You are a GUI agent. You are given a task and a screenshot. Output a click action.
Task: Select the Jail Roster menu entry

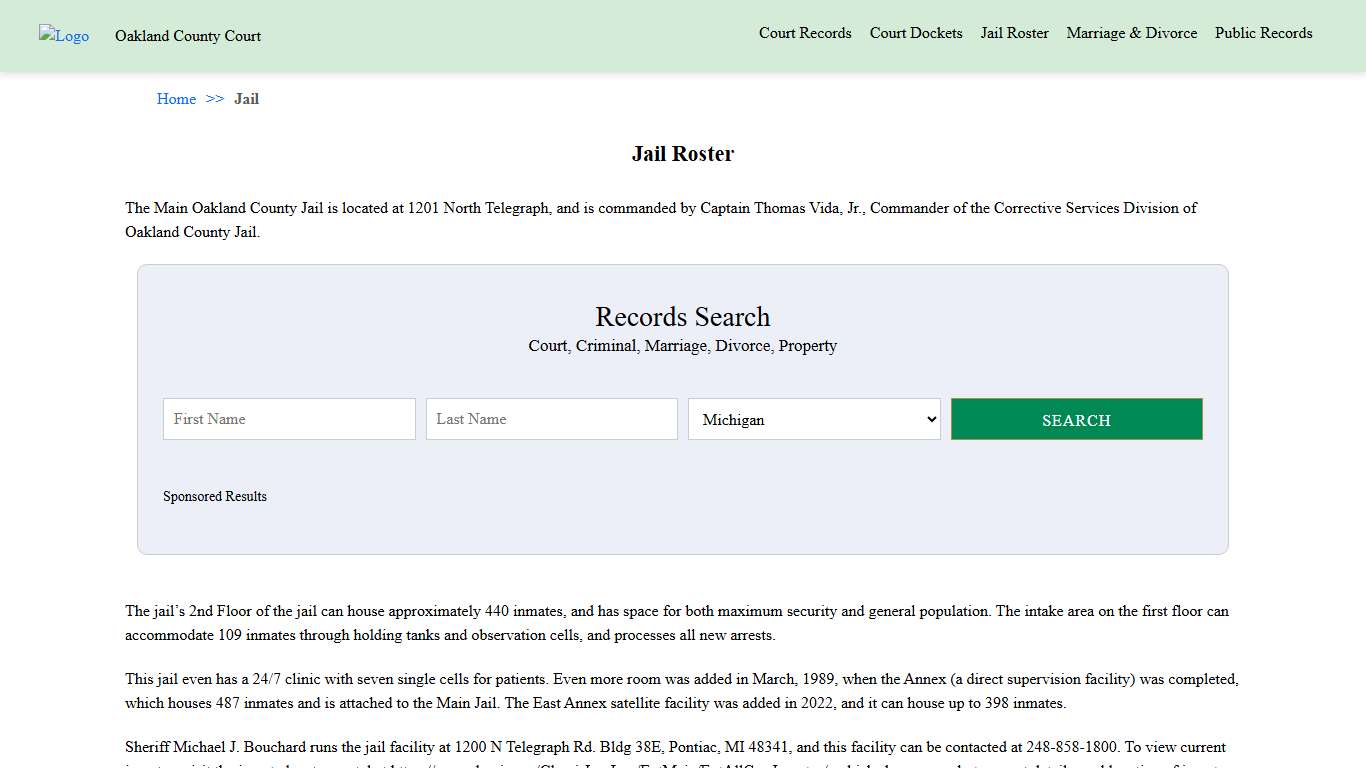click(1014, 33)
